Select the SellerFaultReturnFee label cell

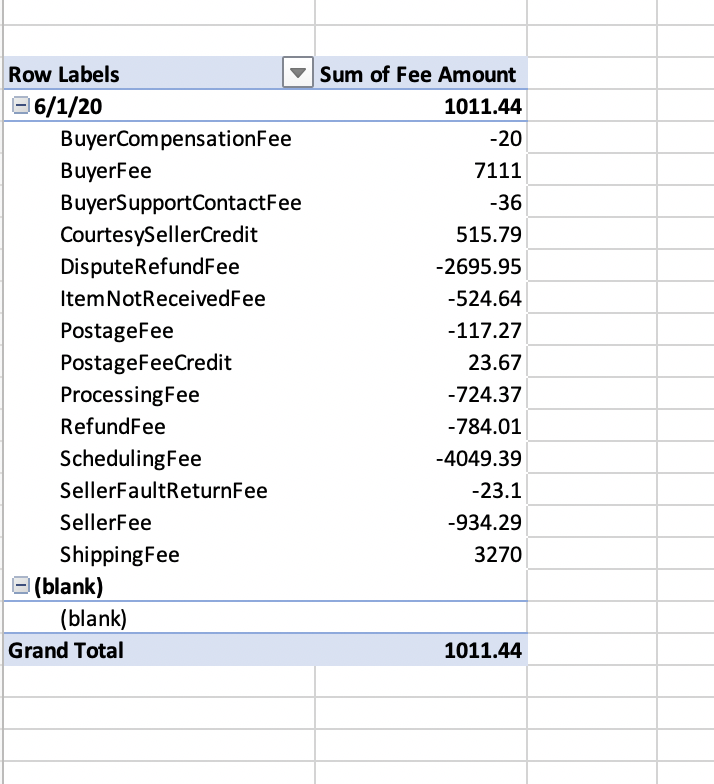click(x=163, y=491)
